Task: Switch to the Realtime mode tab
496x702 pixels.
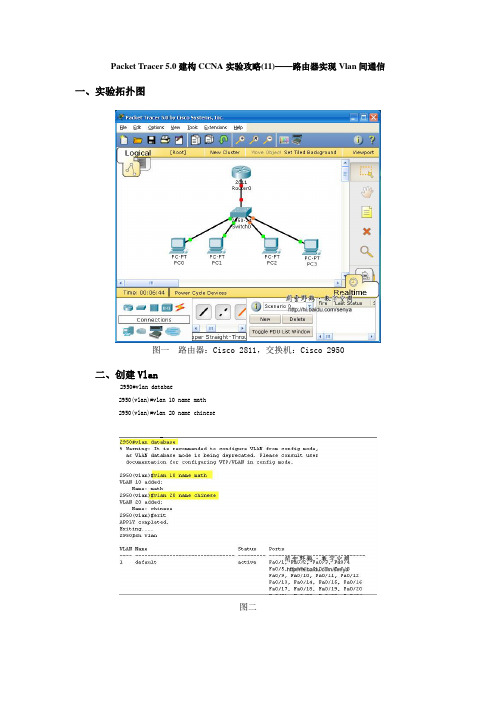Action: click(350, 292)
